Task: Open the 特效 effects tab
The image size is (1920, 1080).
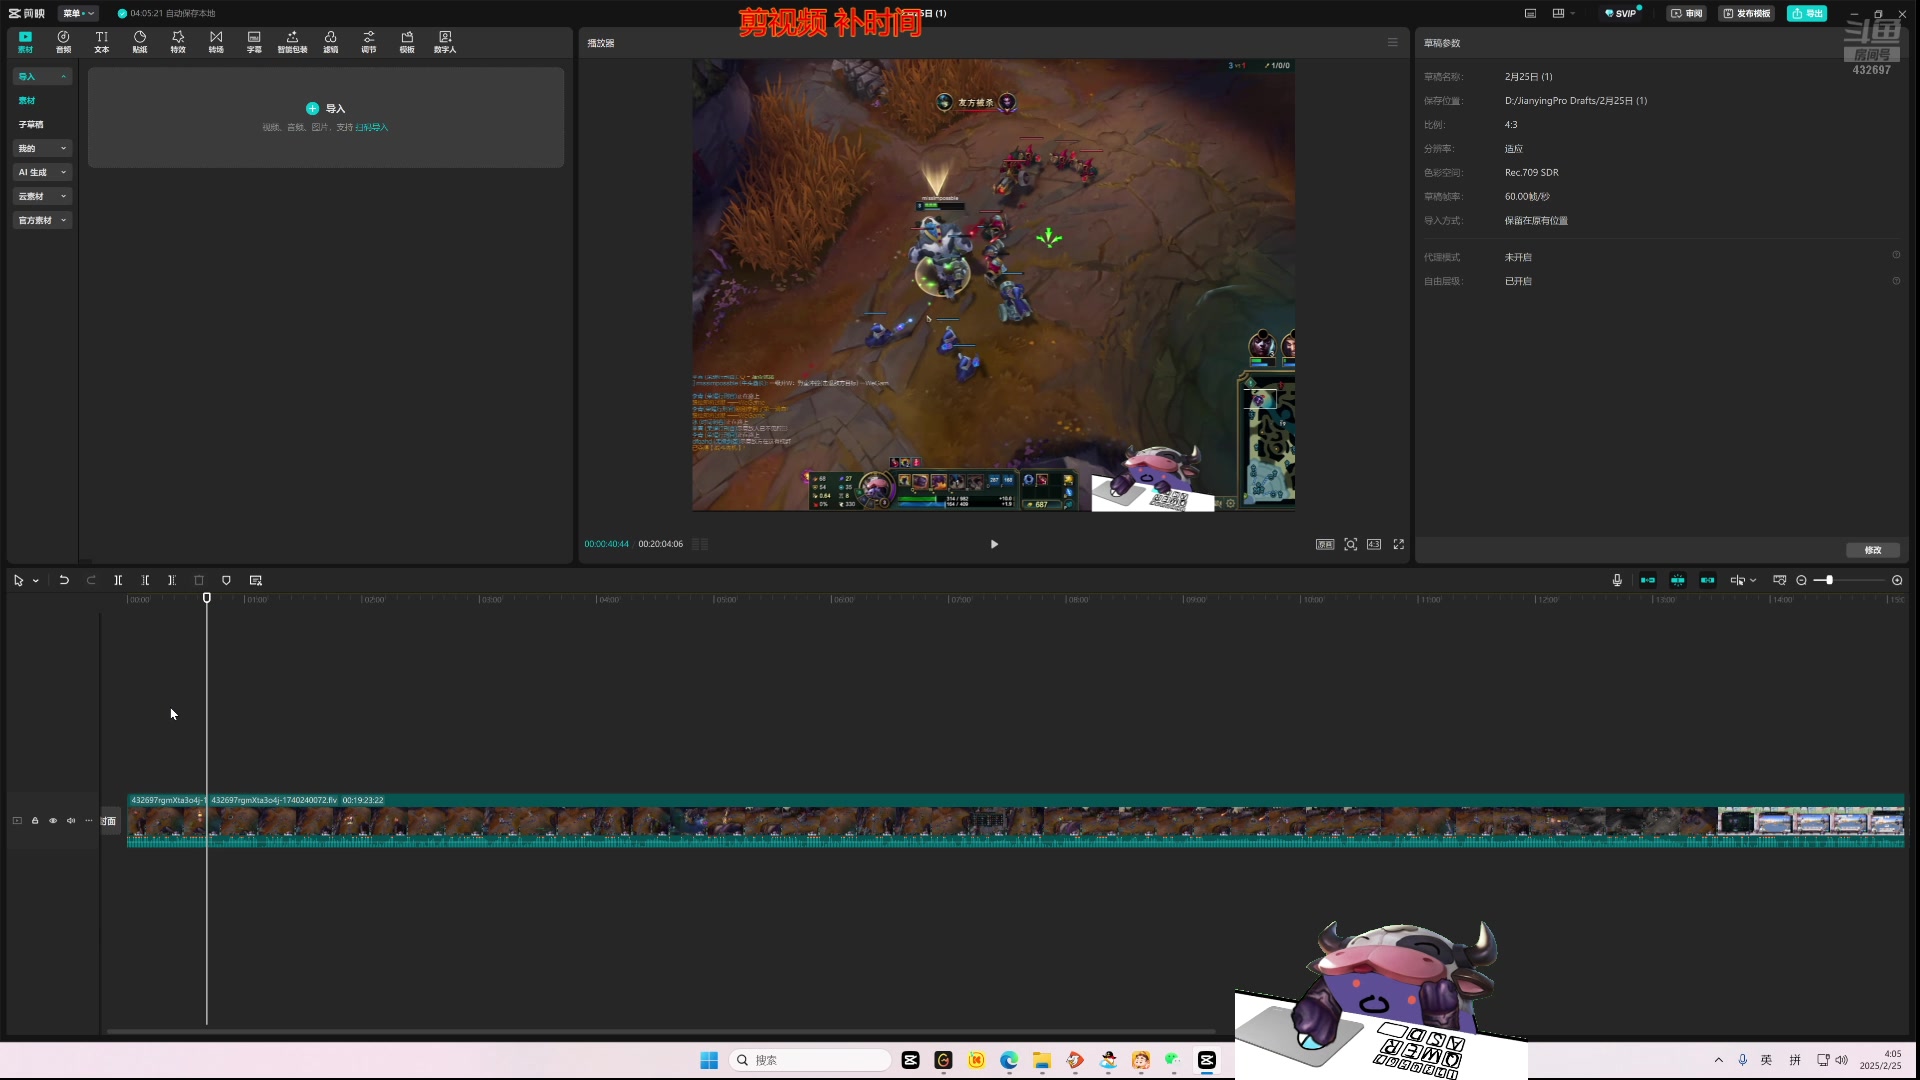Action: (178, 42)
